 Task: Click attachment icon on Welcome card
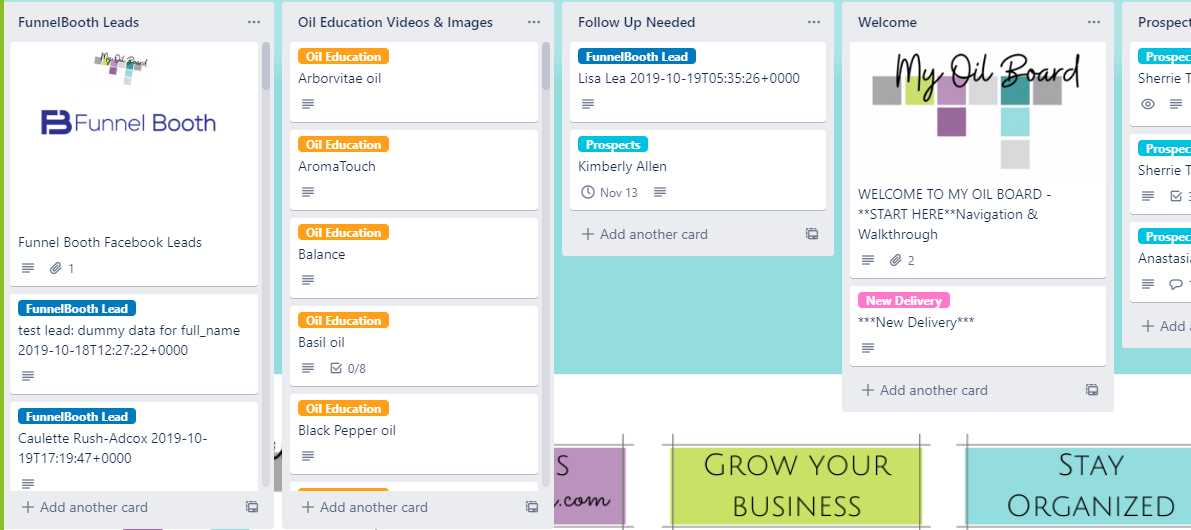click(x=896, y=260)
